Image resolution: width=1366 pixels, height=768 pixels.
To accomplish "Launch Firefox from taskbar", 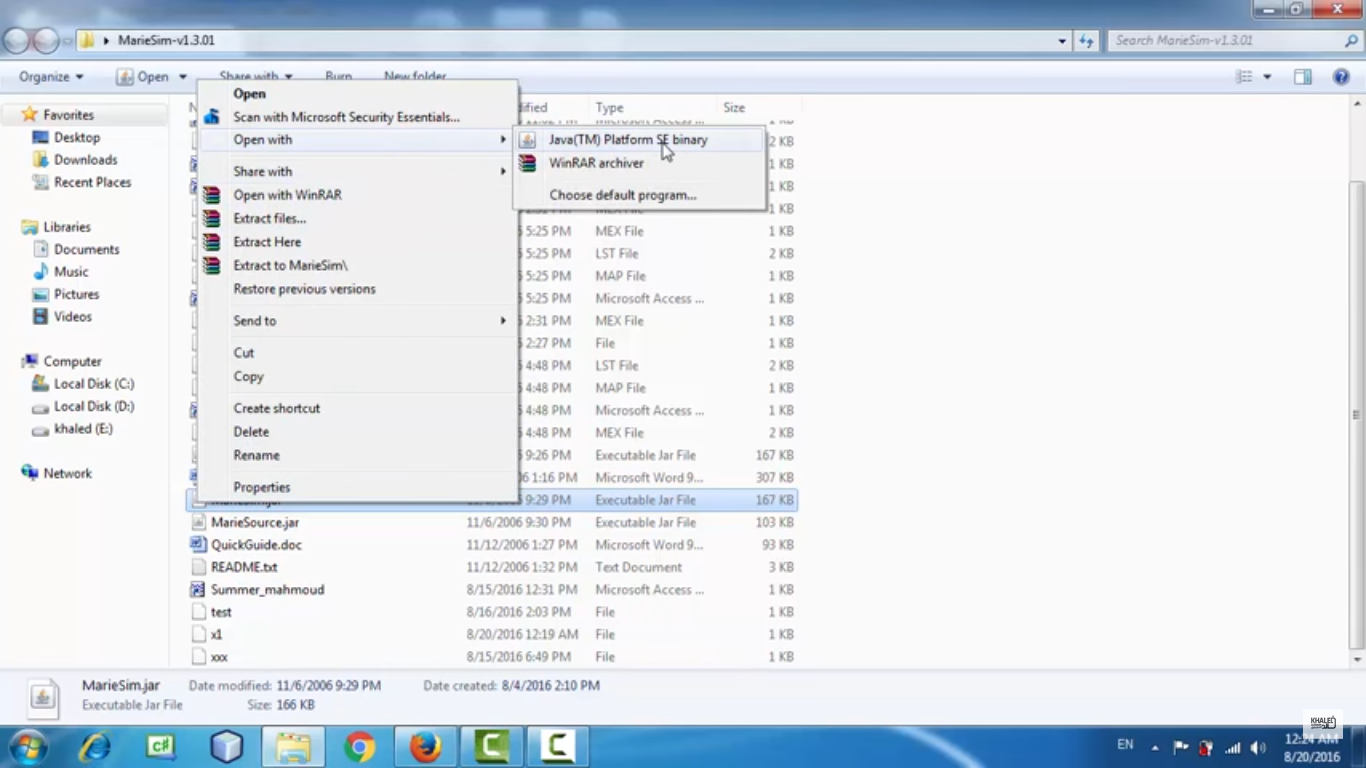I will point(425,747).
